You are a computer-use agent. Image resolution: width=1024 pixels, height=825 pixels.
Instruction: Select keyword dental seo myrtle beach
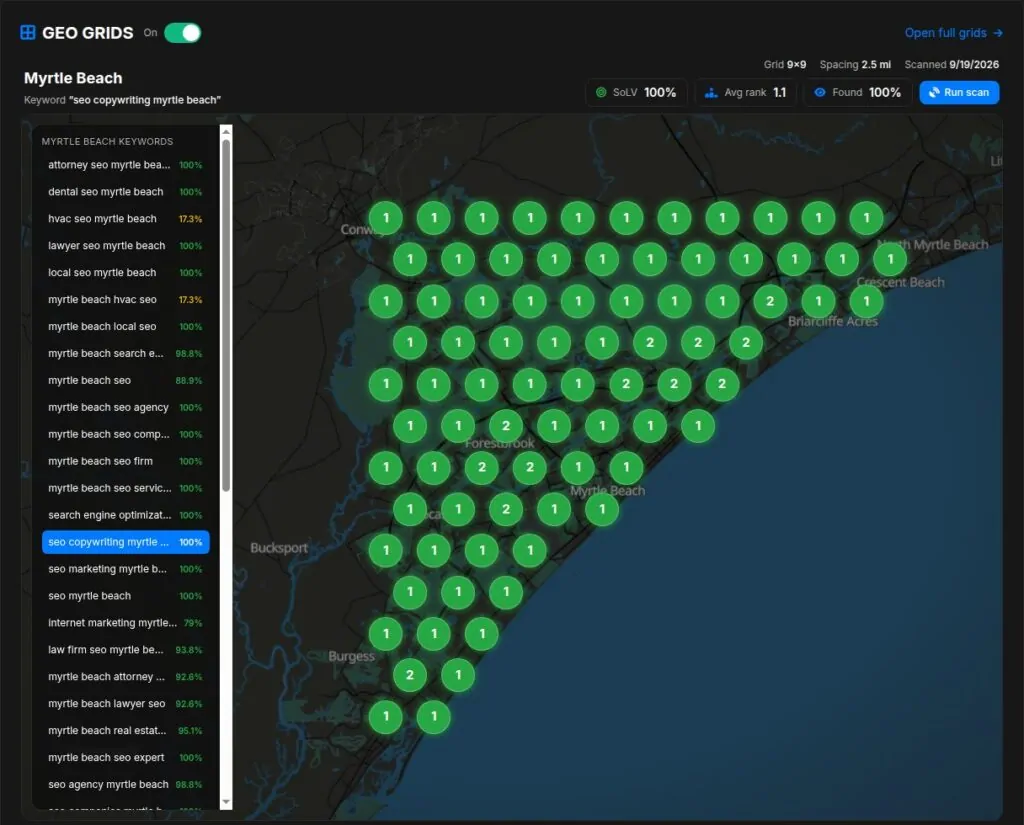pos(125,191)
